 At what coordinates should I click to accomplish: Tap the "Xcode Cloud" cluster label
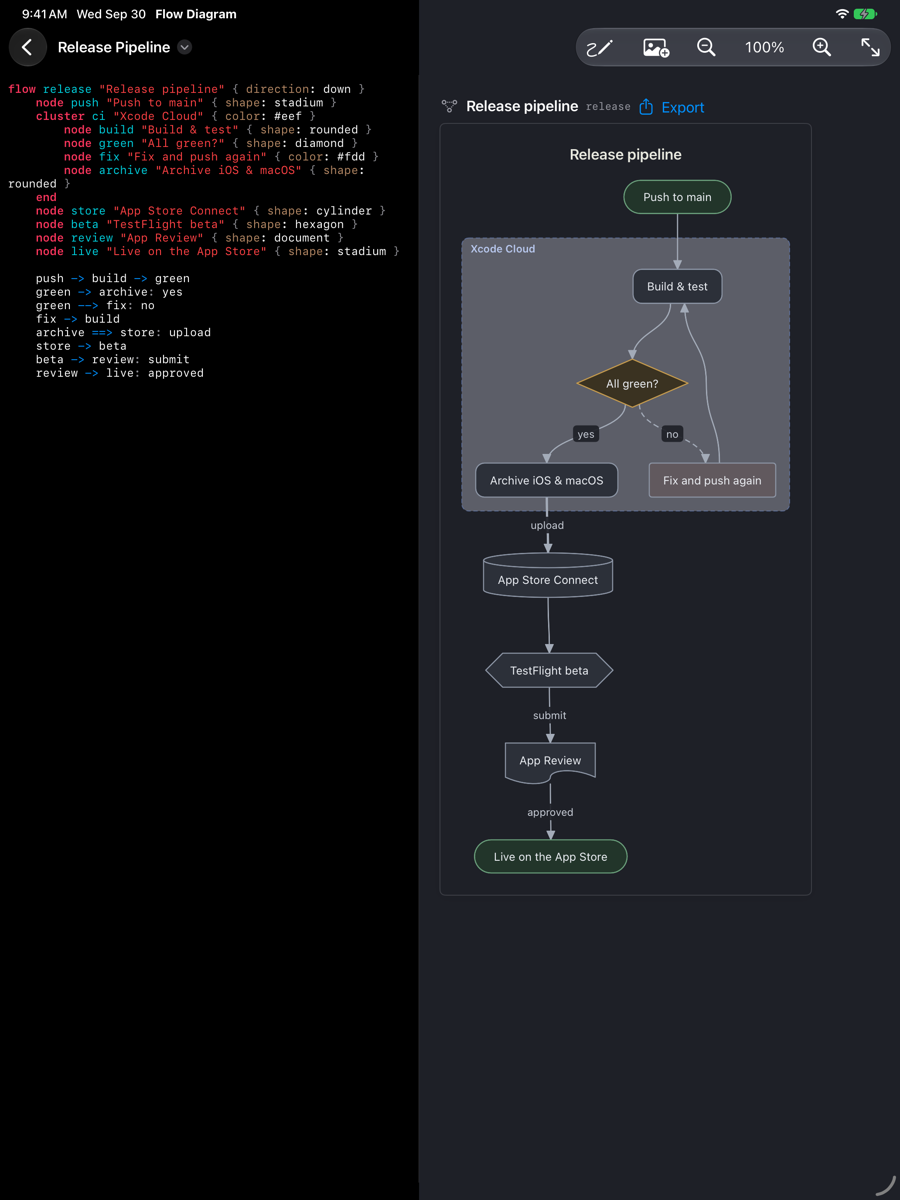(503, 249)
